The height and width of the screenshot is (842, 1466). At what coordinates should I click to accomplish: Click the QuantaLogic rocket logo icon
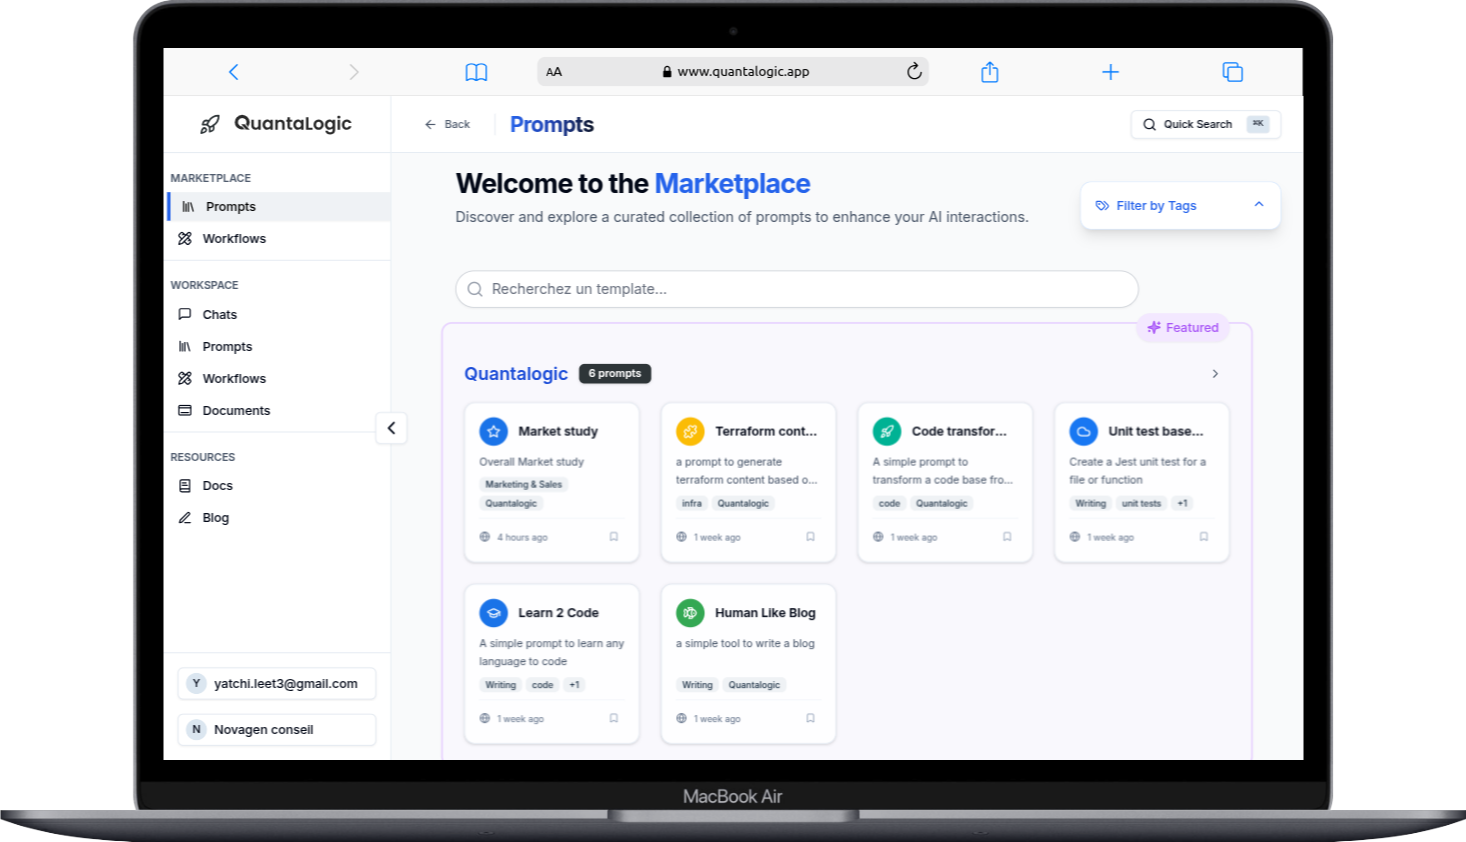[x=209, y=124]
